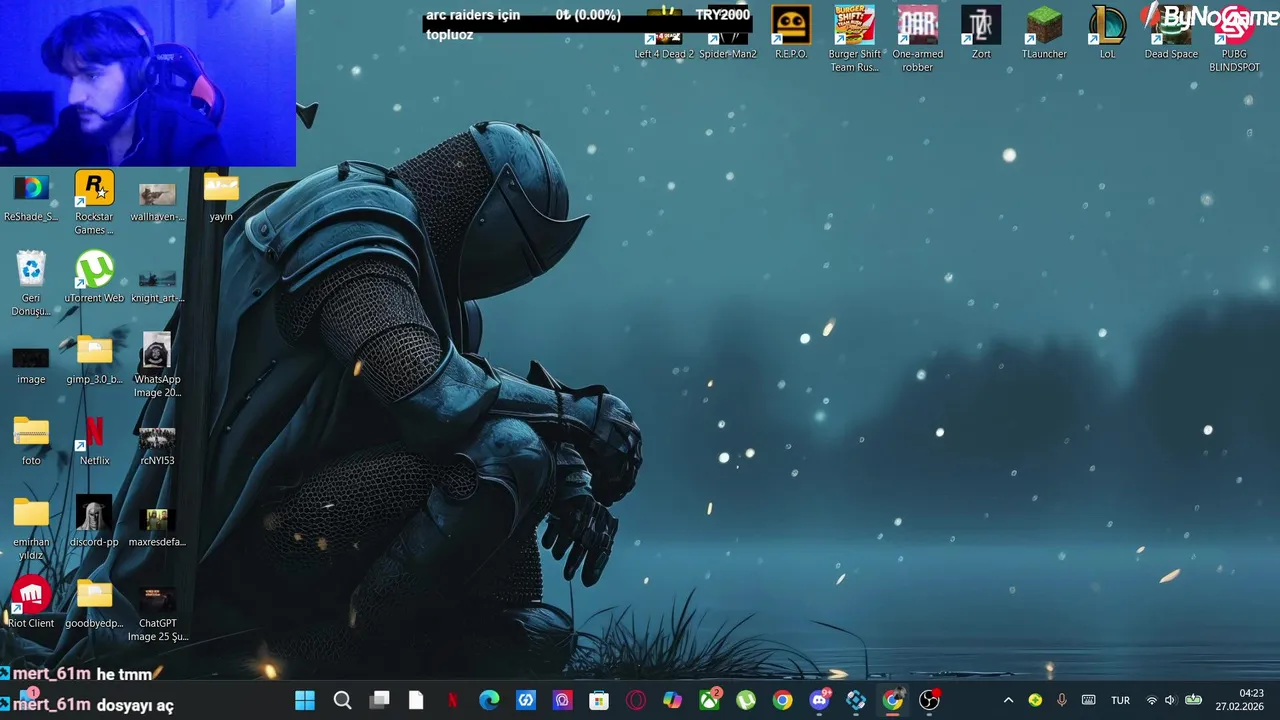This screenshot has height=720, width=1280.
Task: Open the touch keyboard tray icon
Action: (1089, 700)
